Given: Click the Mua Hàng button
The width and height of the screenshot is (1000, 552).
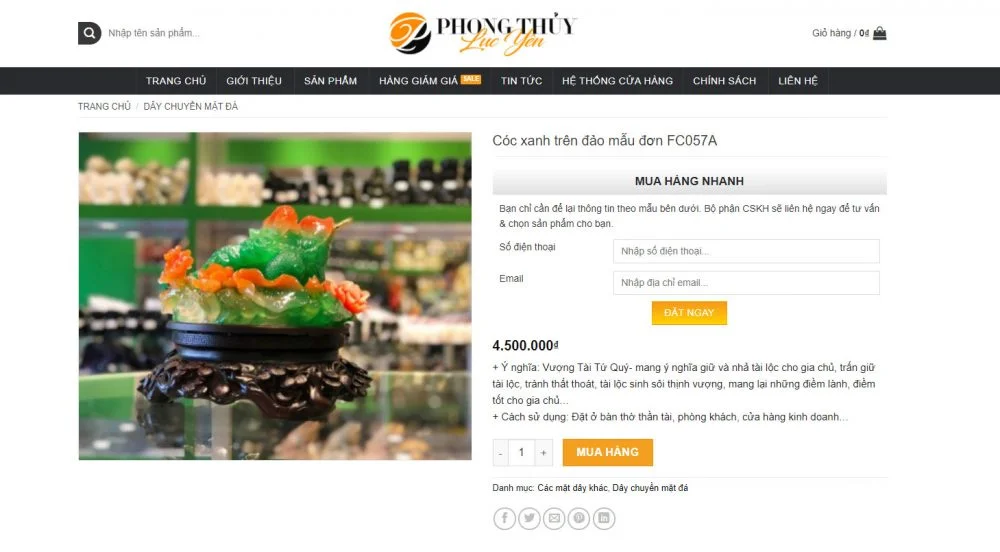Looking at the screenshot, I should pos(607,452).
